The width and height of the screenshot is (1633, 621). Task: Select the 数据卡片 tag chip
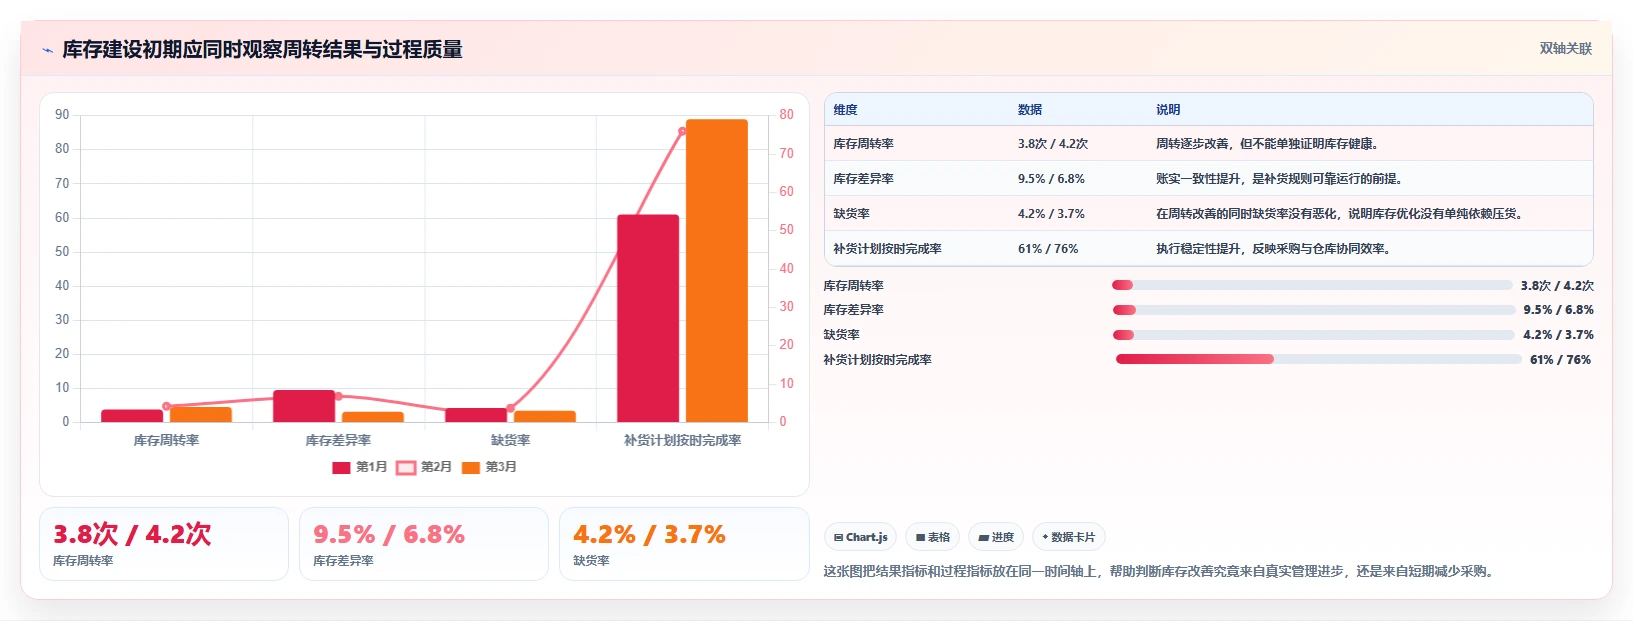click(1069, 537)
